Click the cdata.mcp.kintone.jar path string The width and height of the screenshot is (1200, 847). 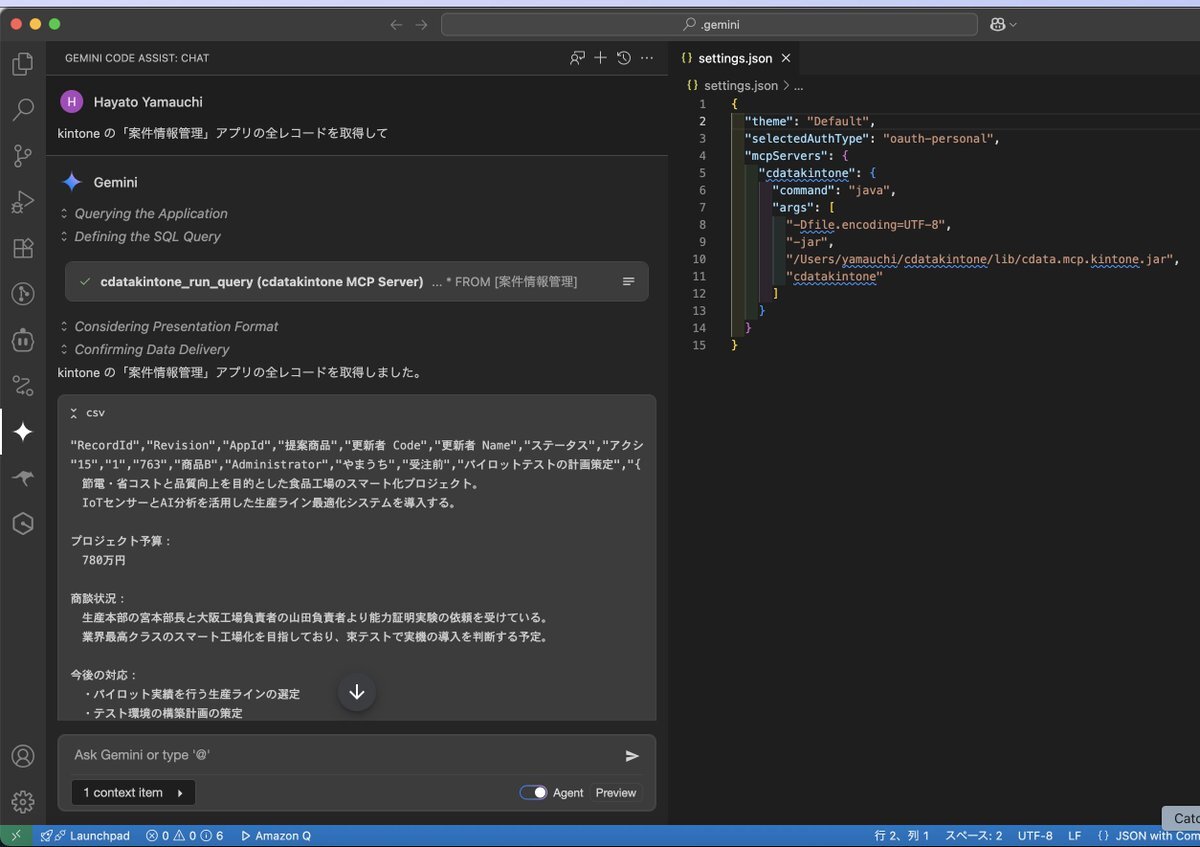click(x=979, y=259)
